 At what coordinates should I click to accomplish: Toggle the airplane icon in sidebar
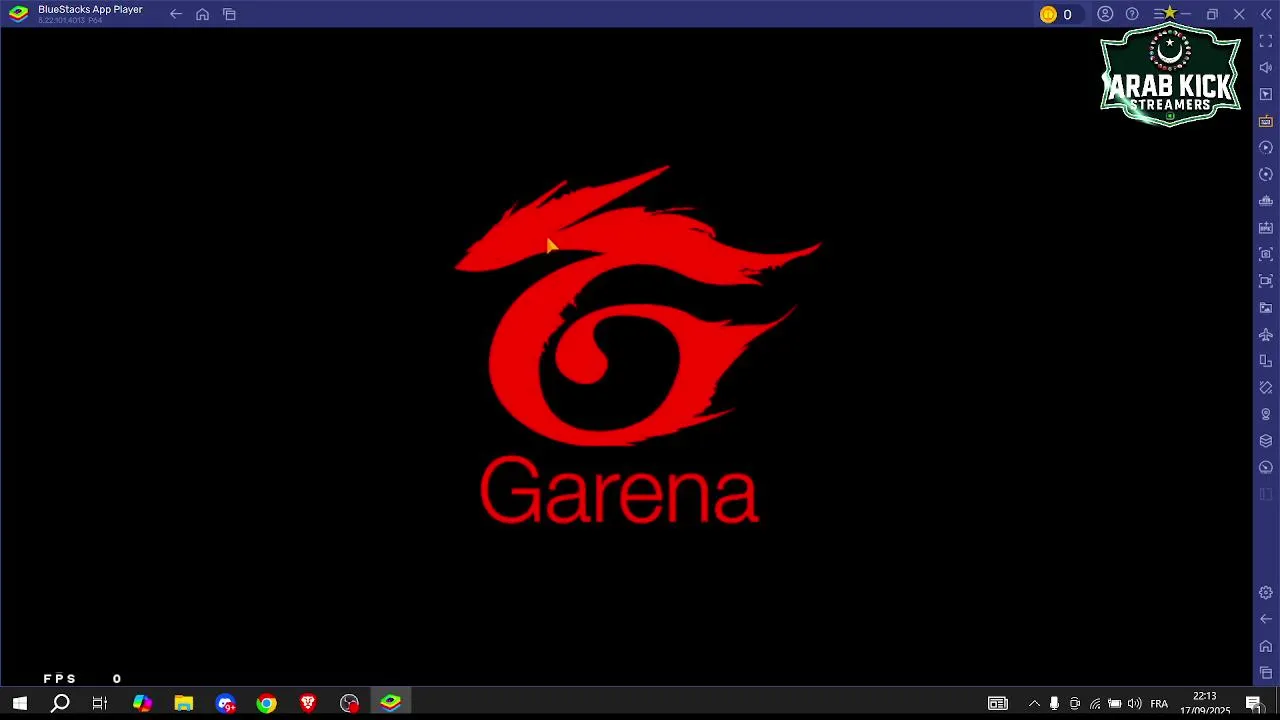click(1266, 334)
